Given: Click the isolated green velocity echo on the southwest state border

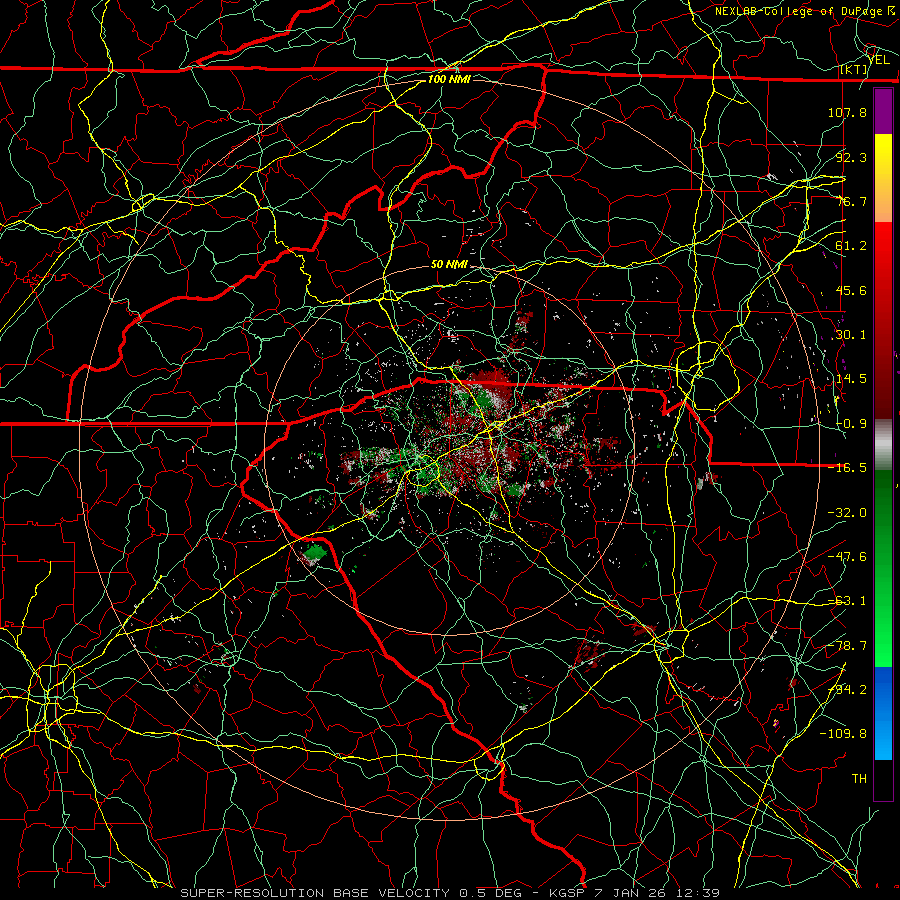Looking at the screenshot, I should click(x=315, y=553).
